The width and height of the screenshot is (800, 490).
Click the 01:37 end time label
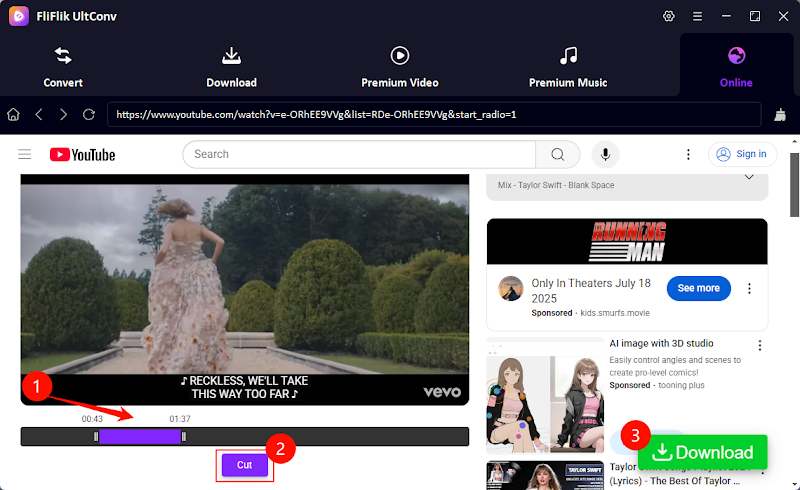tap(180, 419)
